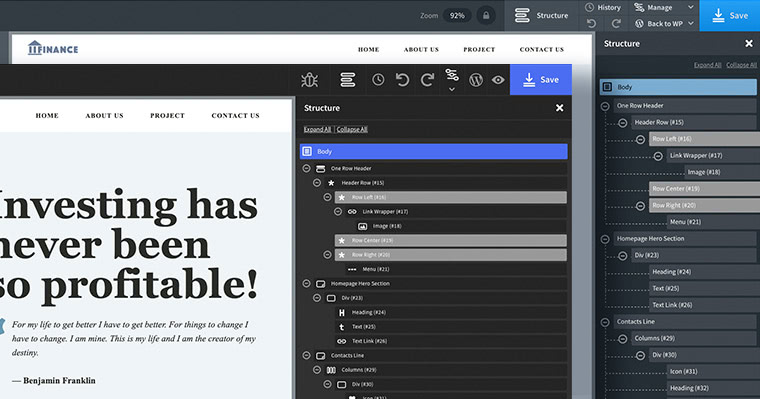Click Expand All in the front Structure panel
The height and width of the screenshot is (399, 760).
(317, 129)
